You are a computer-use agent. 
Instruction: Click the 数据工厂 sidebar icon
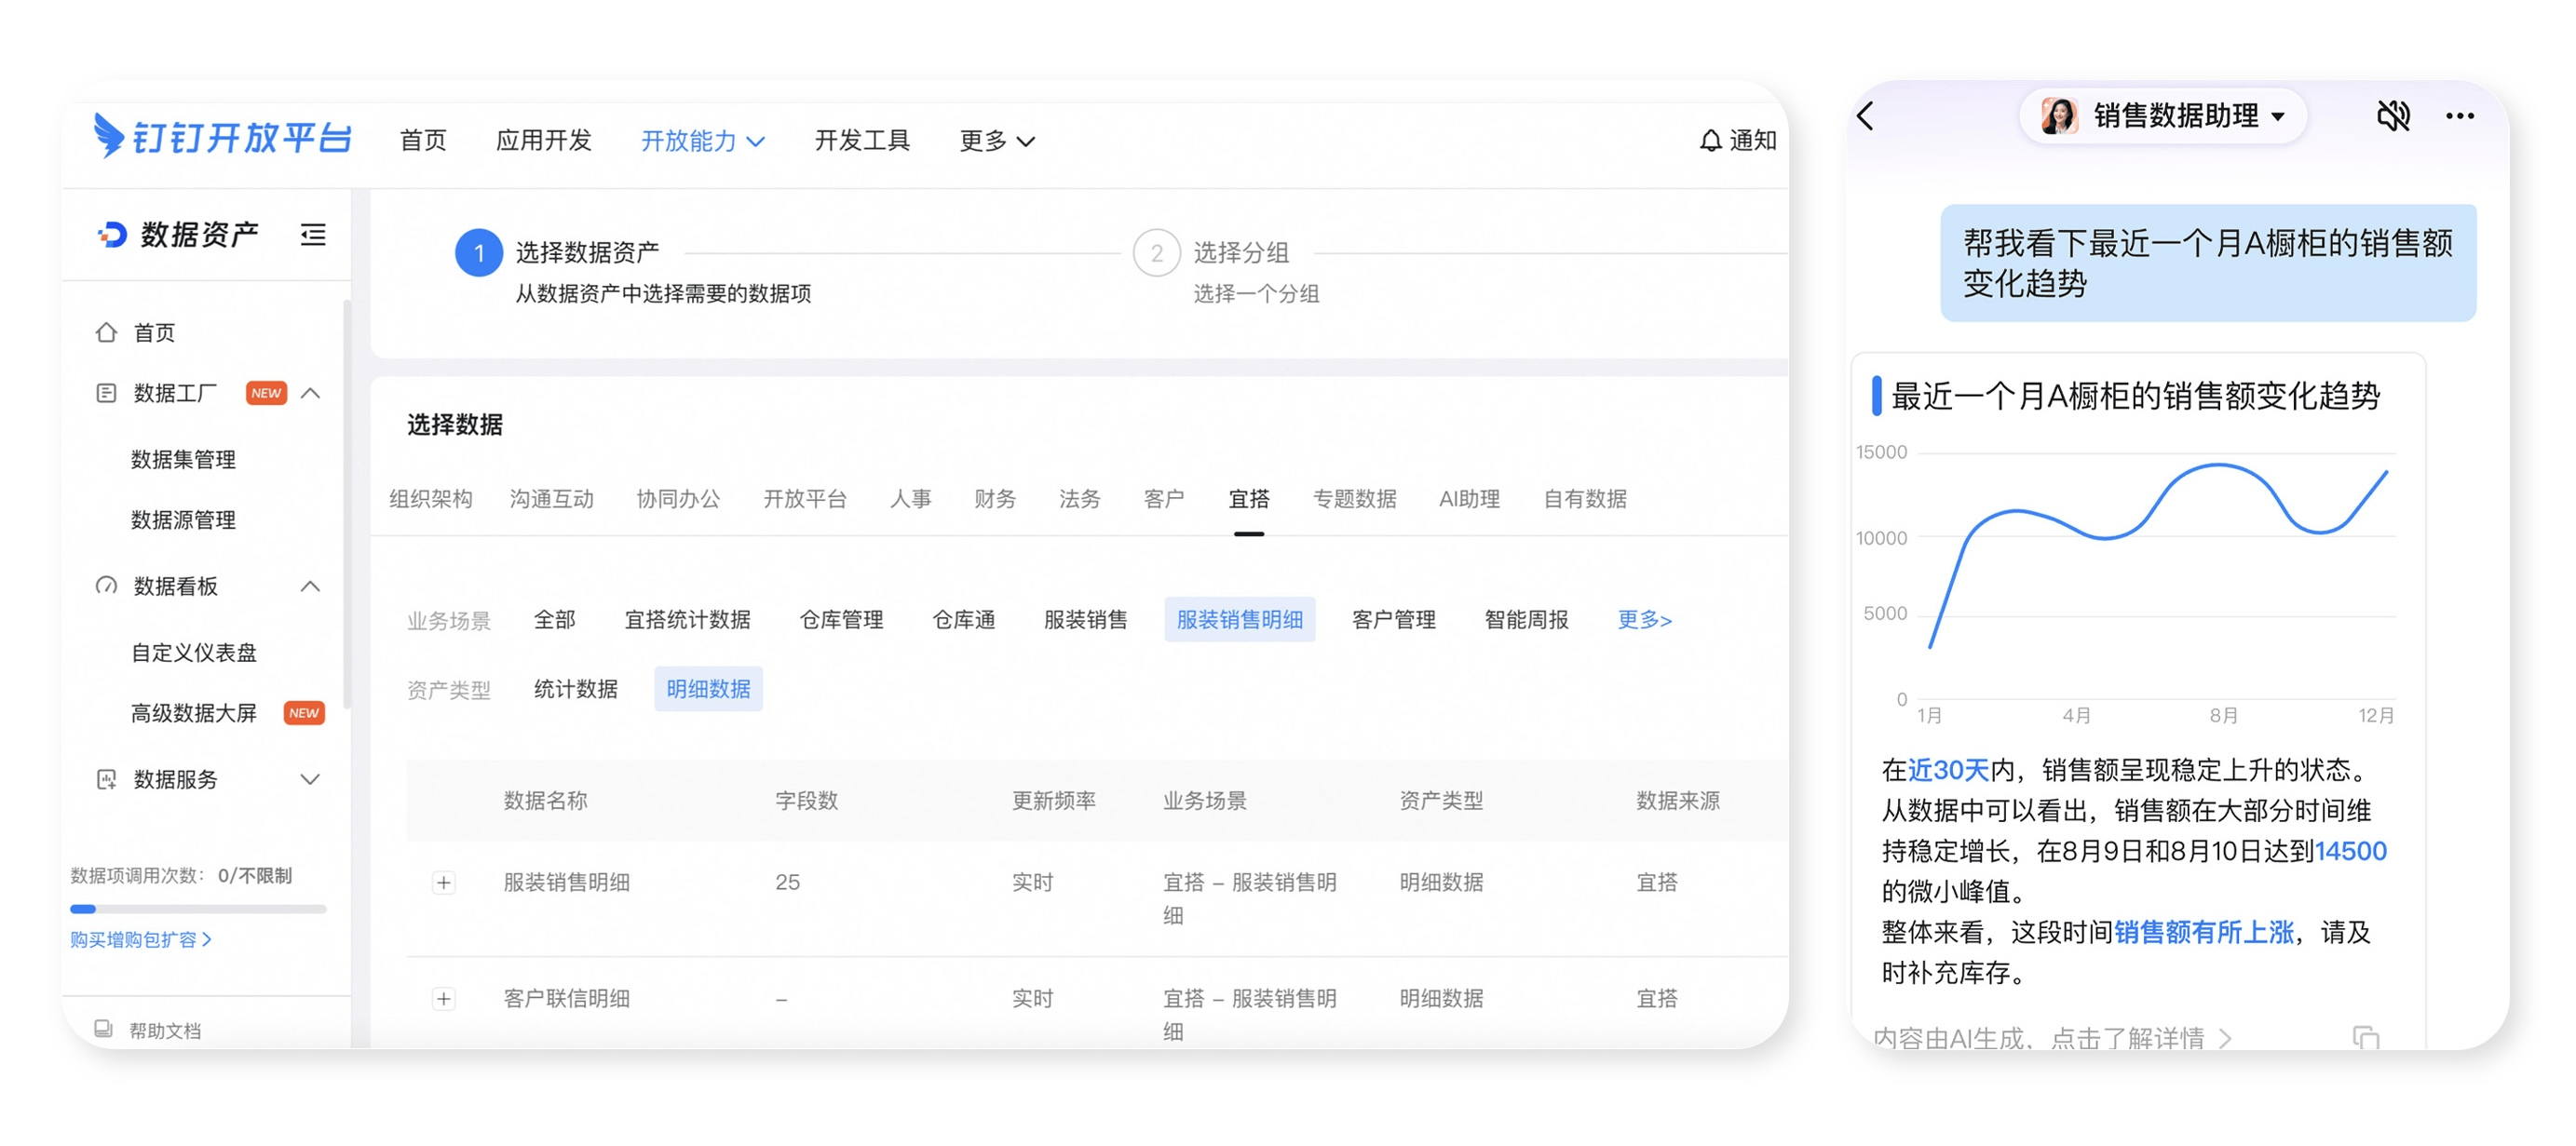(x=106, y=393)
